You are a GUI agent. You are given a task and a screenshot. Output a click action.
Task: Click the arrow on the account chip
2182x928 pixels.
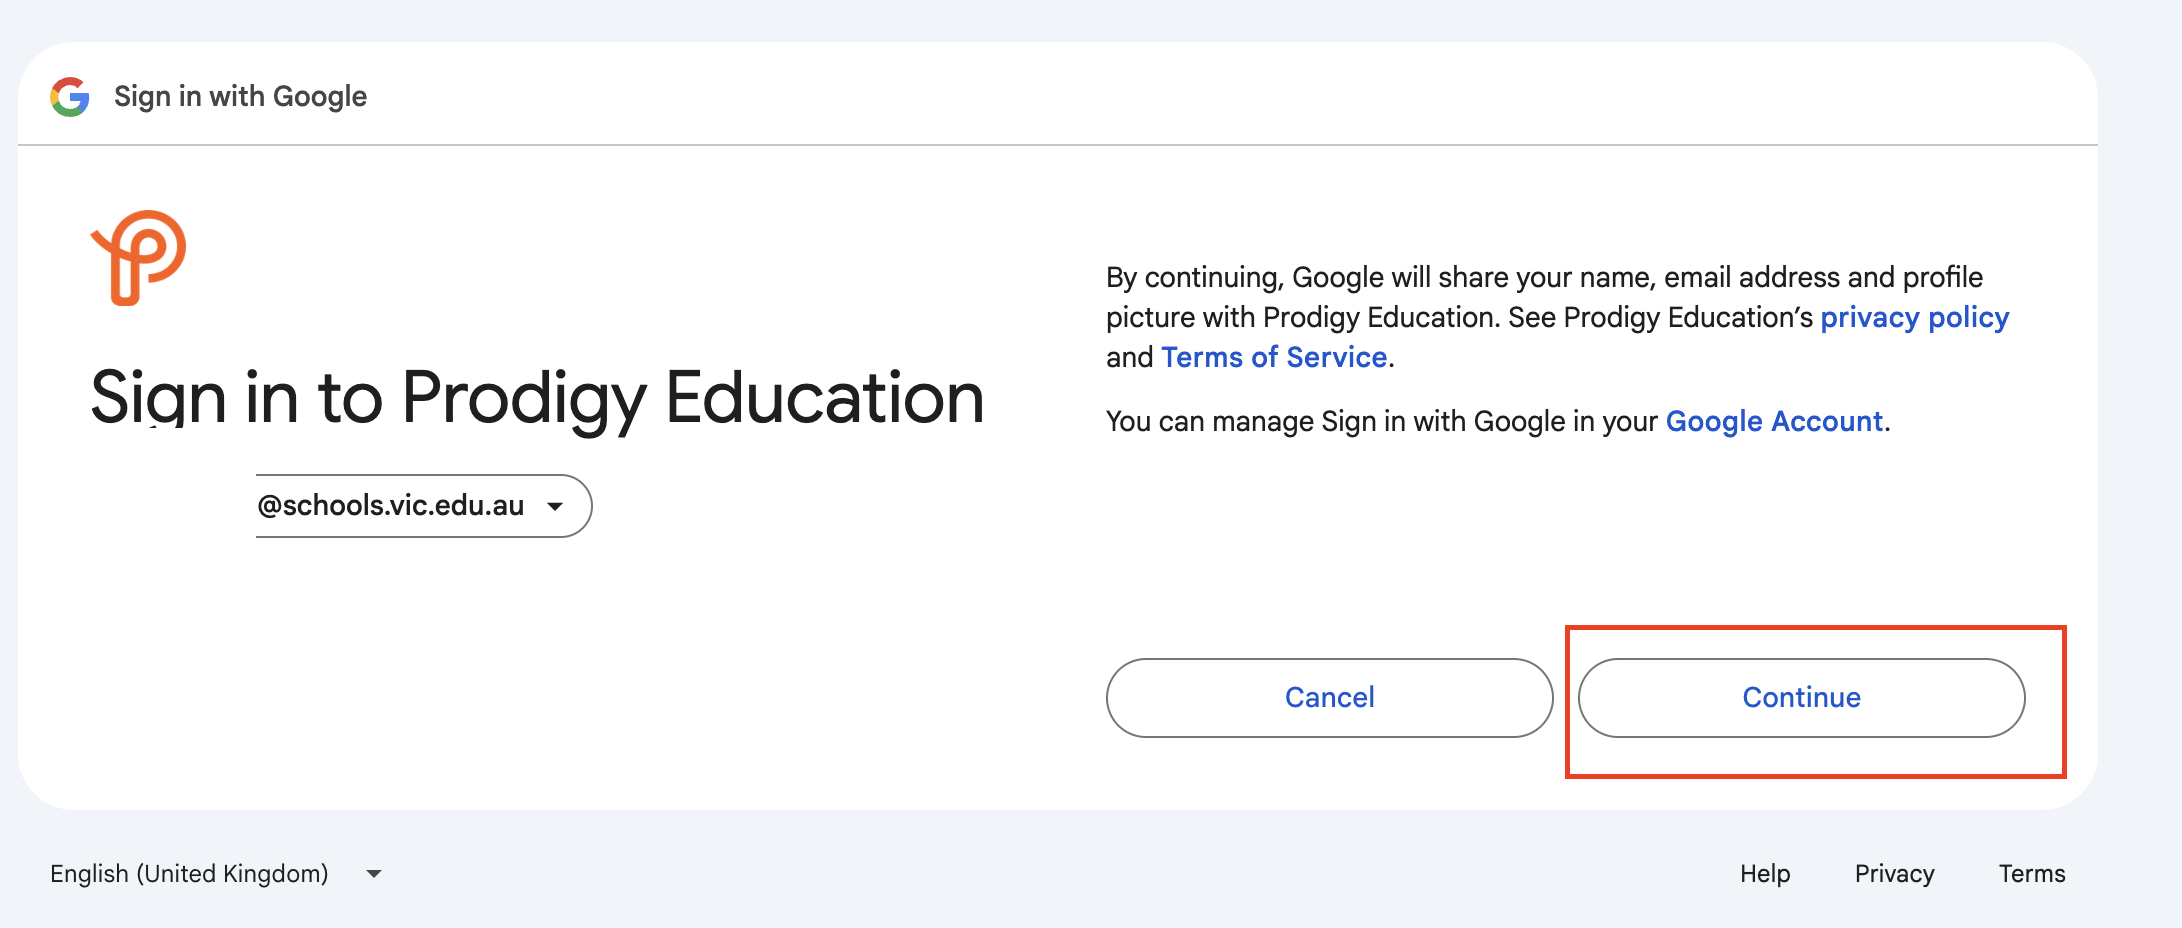point(555,506)
